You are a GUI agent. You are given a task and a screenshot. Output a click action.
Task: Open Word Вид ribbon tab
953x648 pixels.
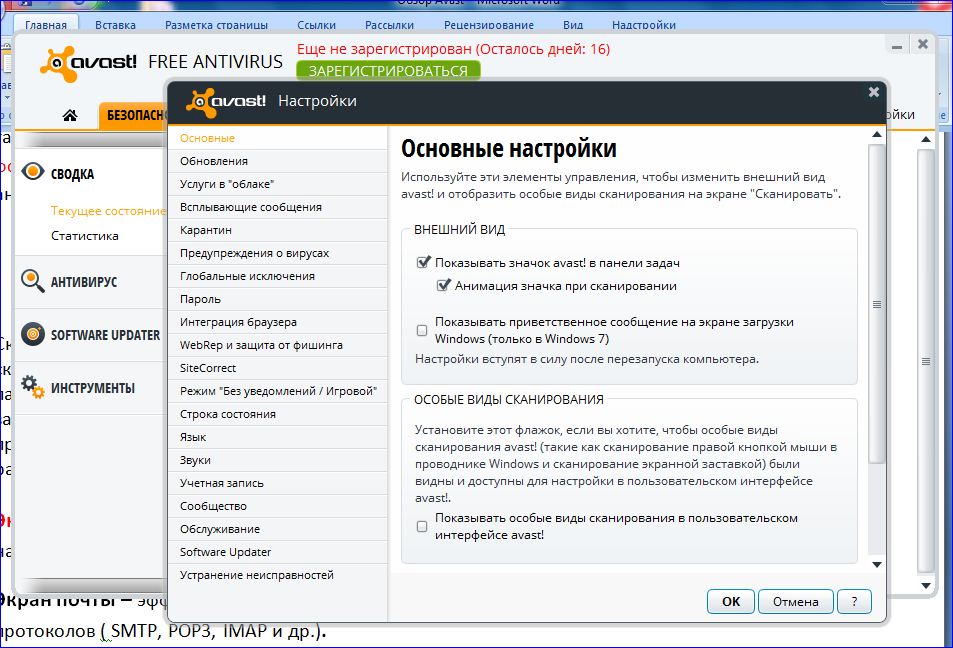coord(573,25)
